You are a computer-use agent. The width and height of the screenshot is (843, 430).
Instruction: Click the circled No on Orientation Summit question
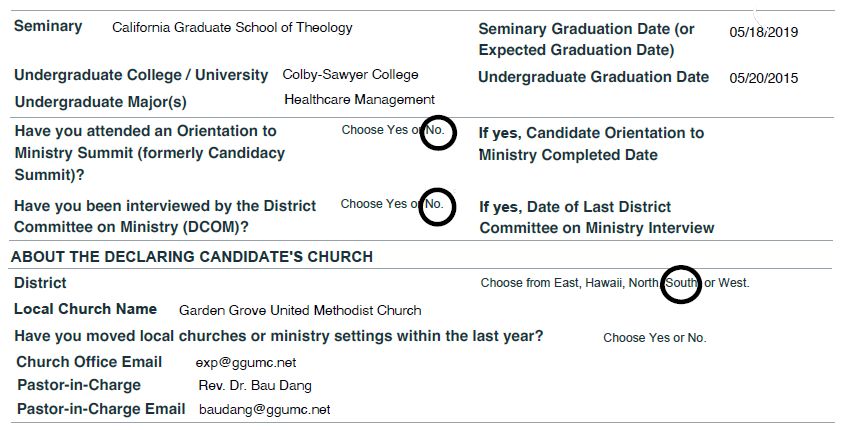tap(438, 132)
